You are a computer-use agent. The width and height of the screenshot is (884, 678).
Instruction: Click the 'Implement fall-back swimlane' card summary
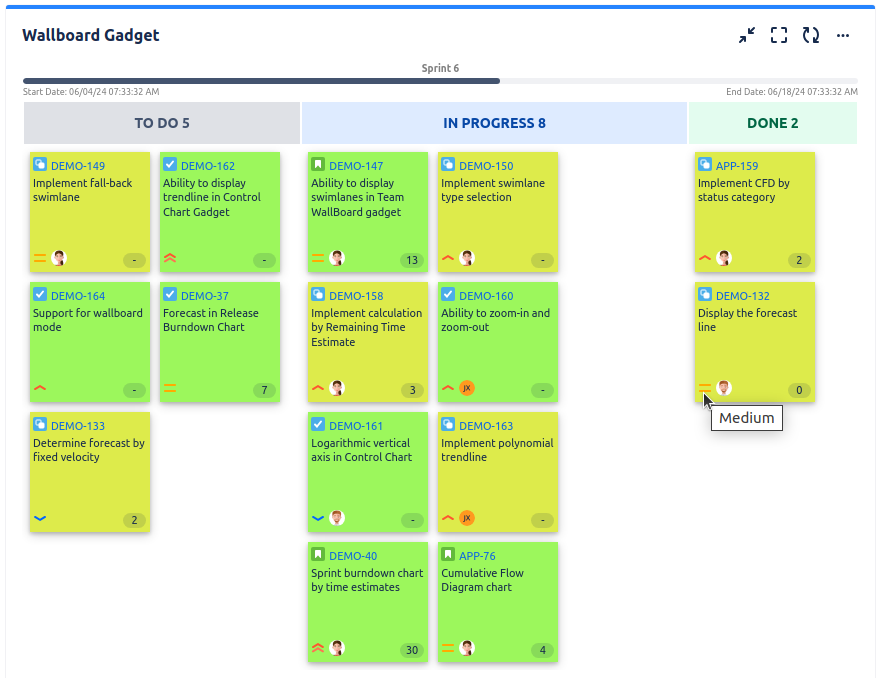[x=82, y=190]
